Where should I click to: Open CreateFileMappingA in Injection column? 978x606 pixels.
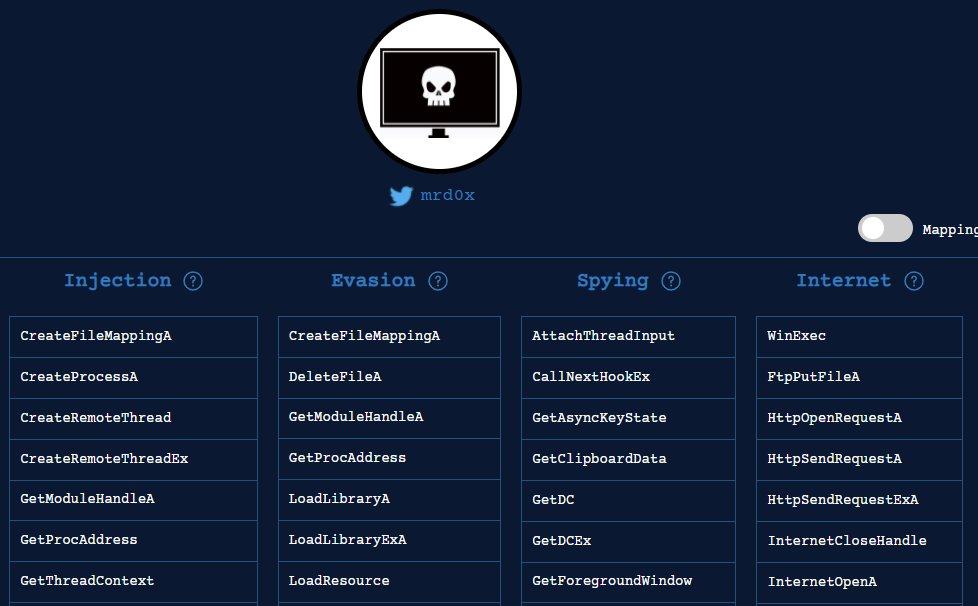pyautogui.click(x=133, y=337)
